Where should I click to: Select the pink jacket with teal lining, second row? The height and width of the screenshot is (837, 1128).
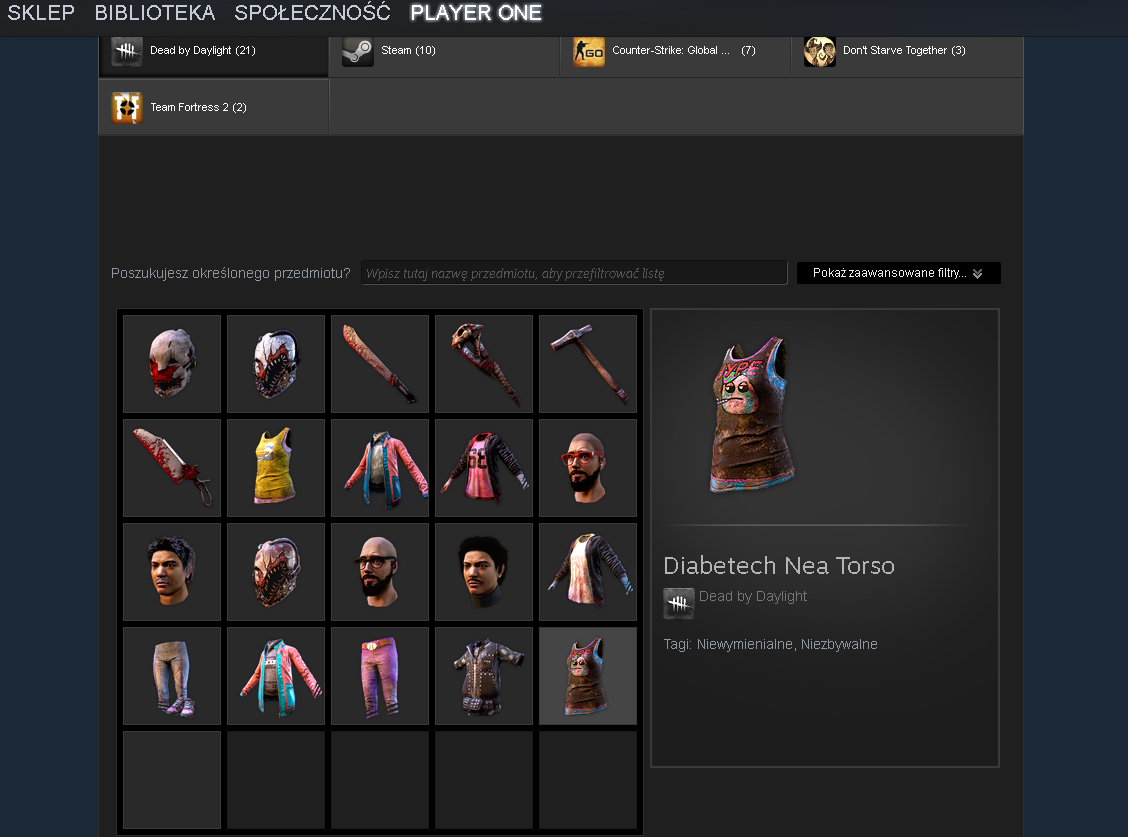[380, 468]
